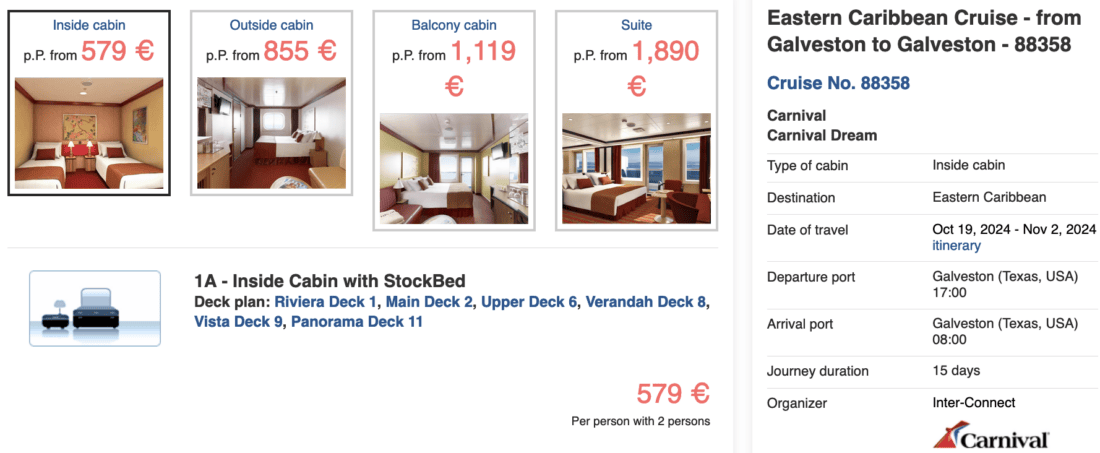Click the itinerary link

pos(956,246)
